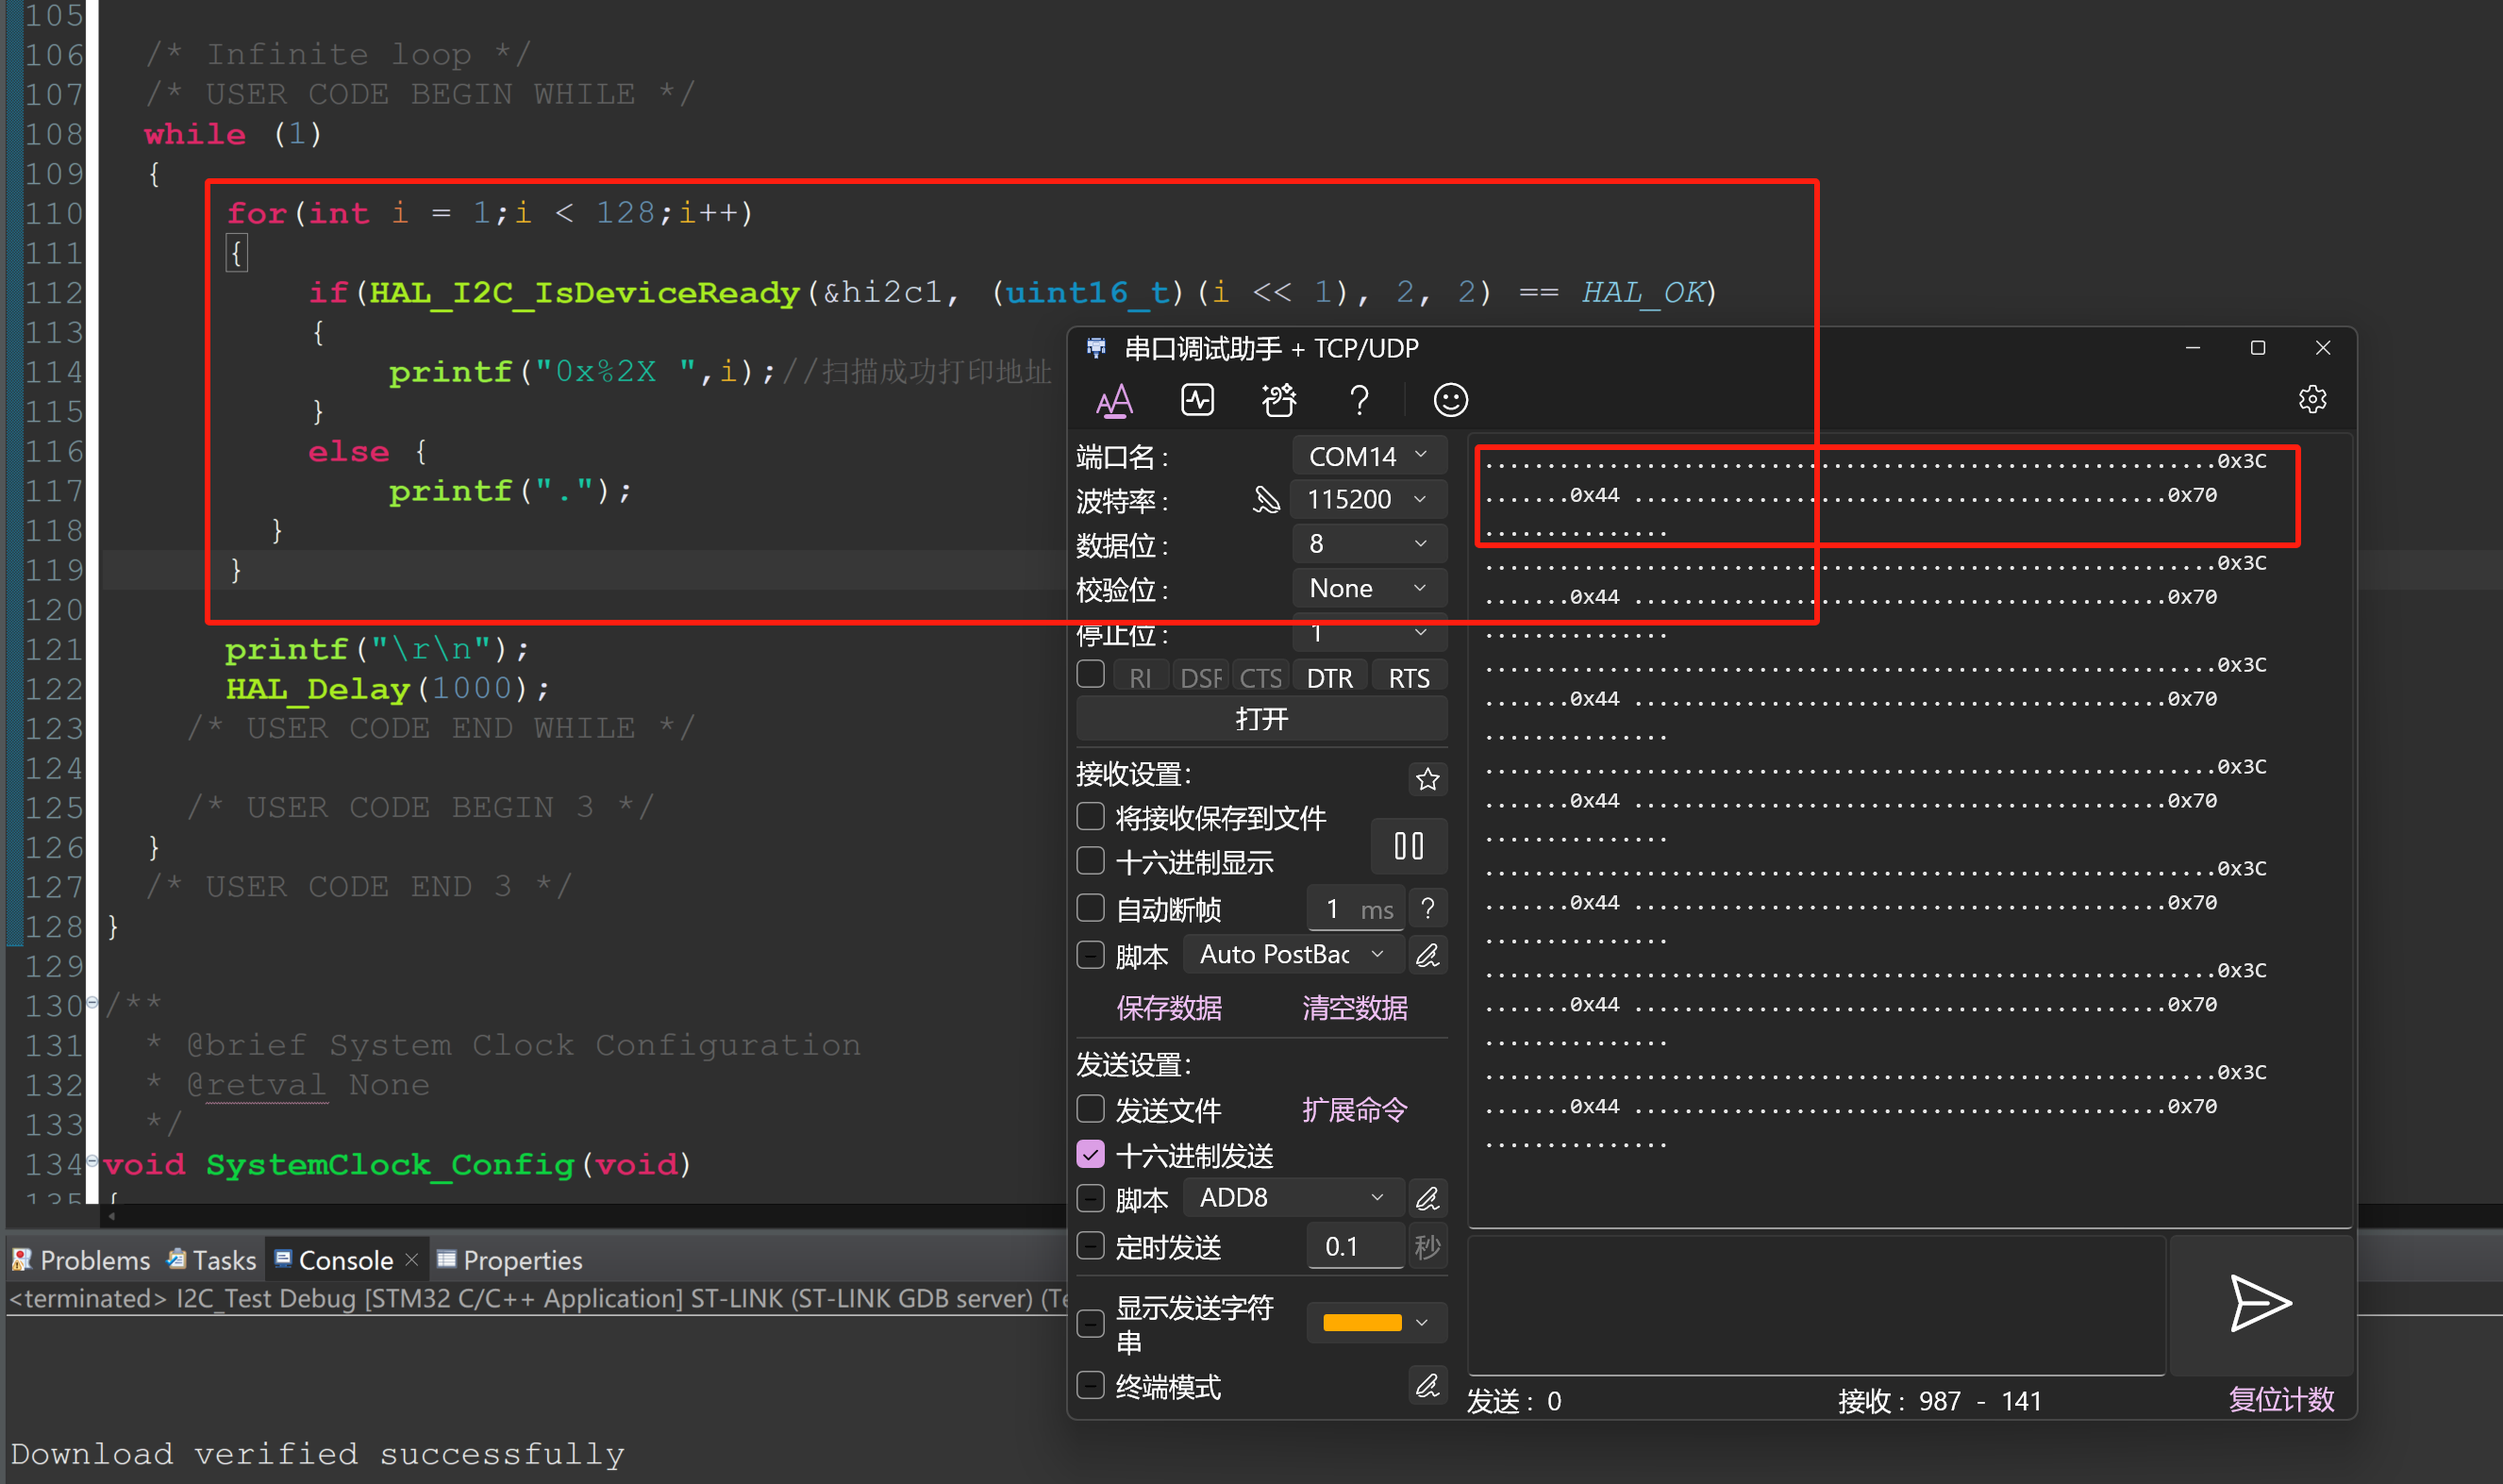The image size is (2503, 1484).
Task: Enable 定时发送 timed sending
Action: point(1090,1245)
